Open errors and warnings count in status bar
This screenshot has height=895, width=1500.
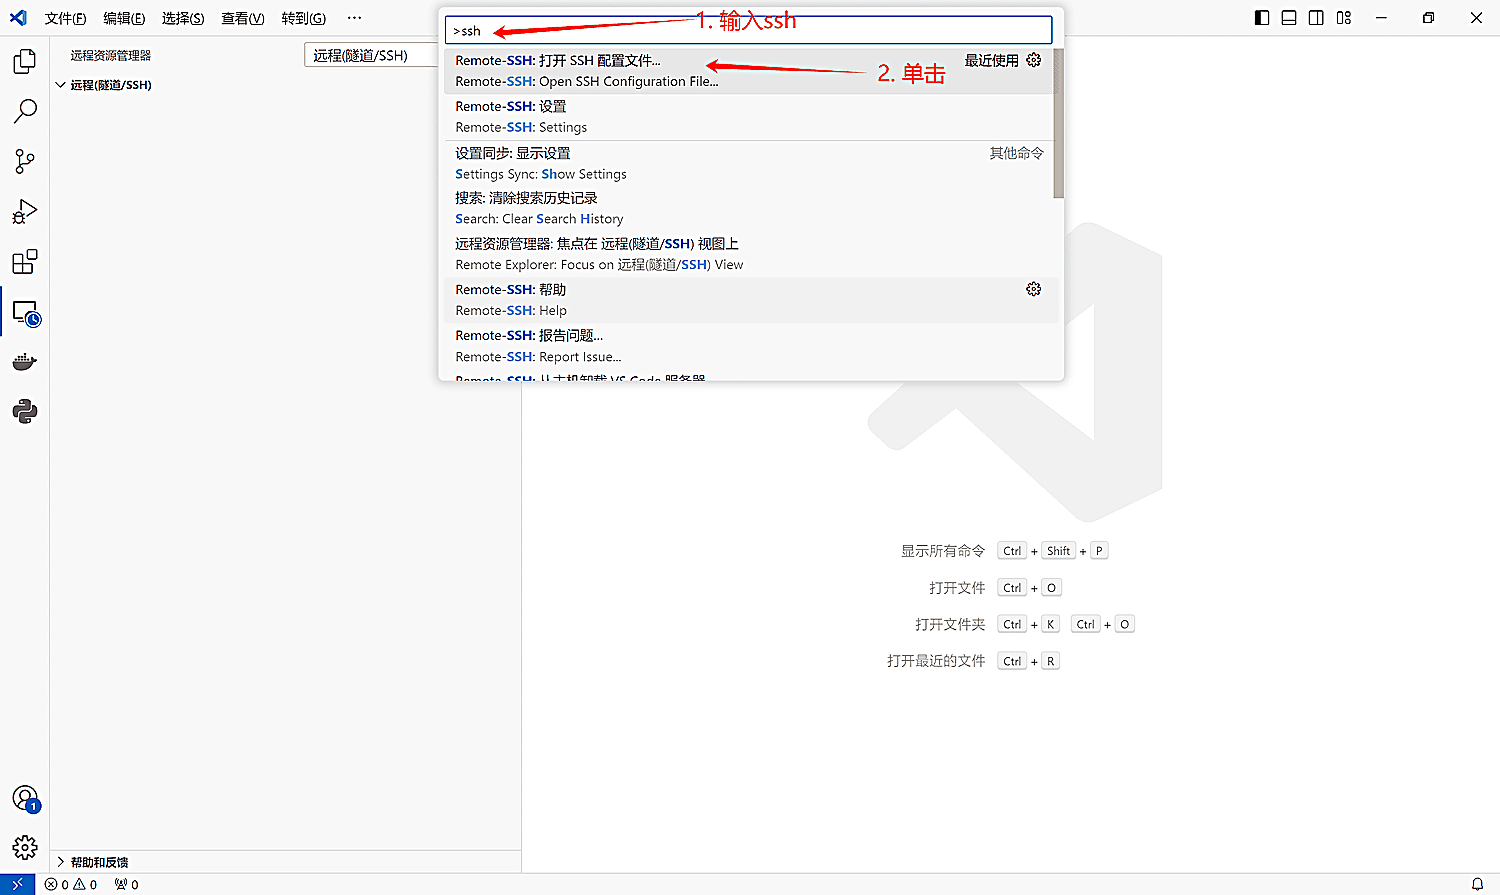click(71, 884)
